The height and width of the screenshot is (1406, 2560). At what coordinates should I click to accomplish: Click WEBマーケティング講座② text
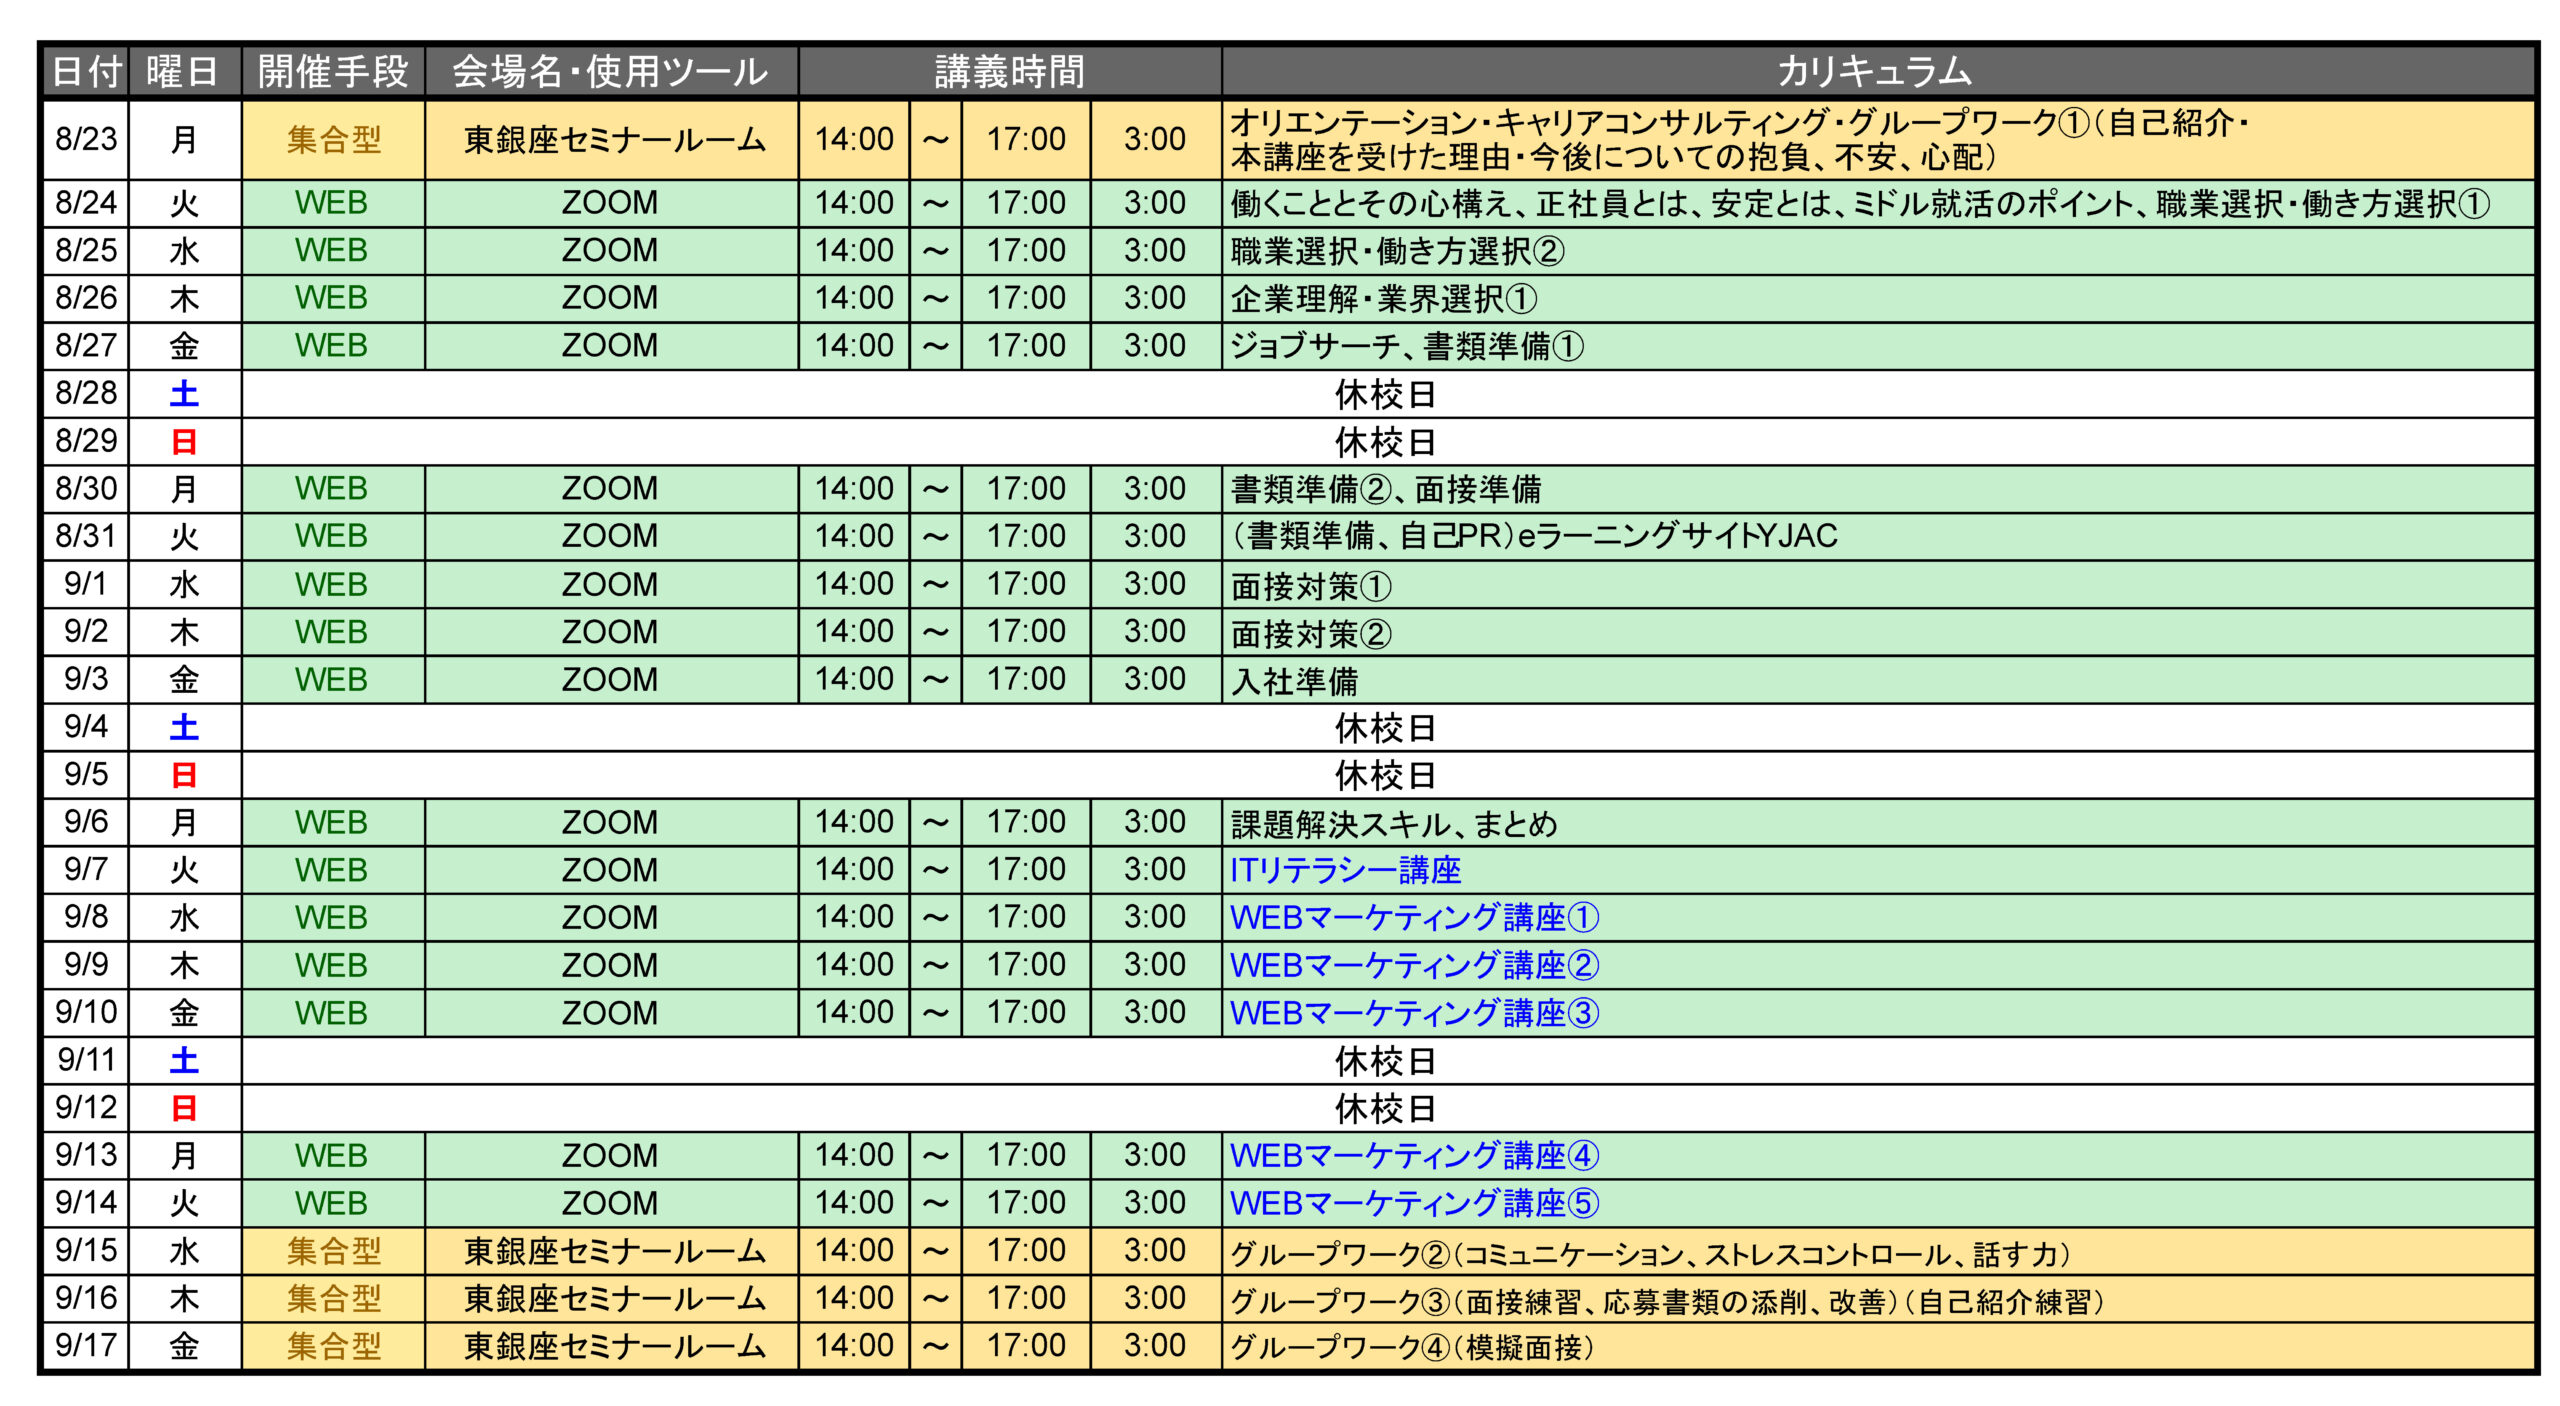1414,965
